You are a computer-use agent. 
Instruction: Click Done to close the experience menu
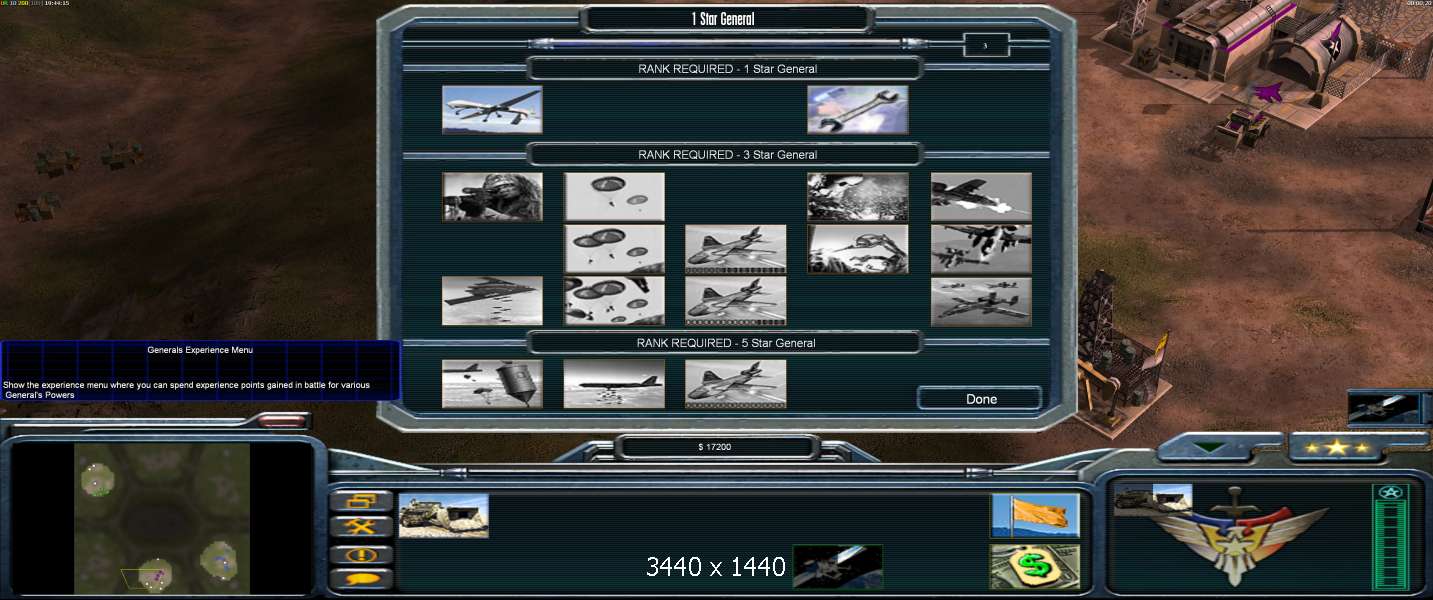980,399
